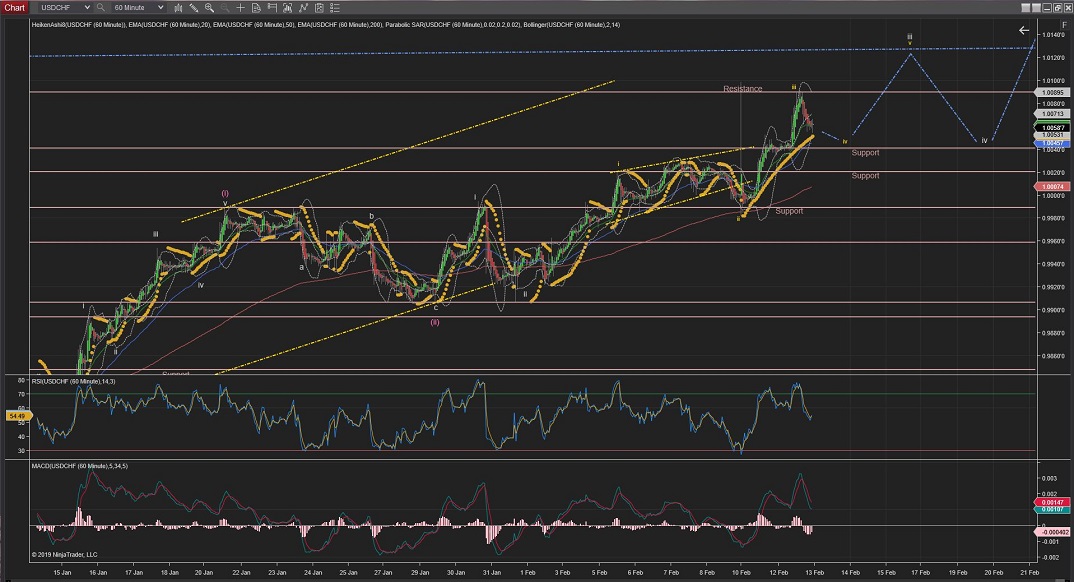The width and height of the screenshot is (1074, 582).
Task: Open the Chart menu button
Action: 14,8
